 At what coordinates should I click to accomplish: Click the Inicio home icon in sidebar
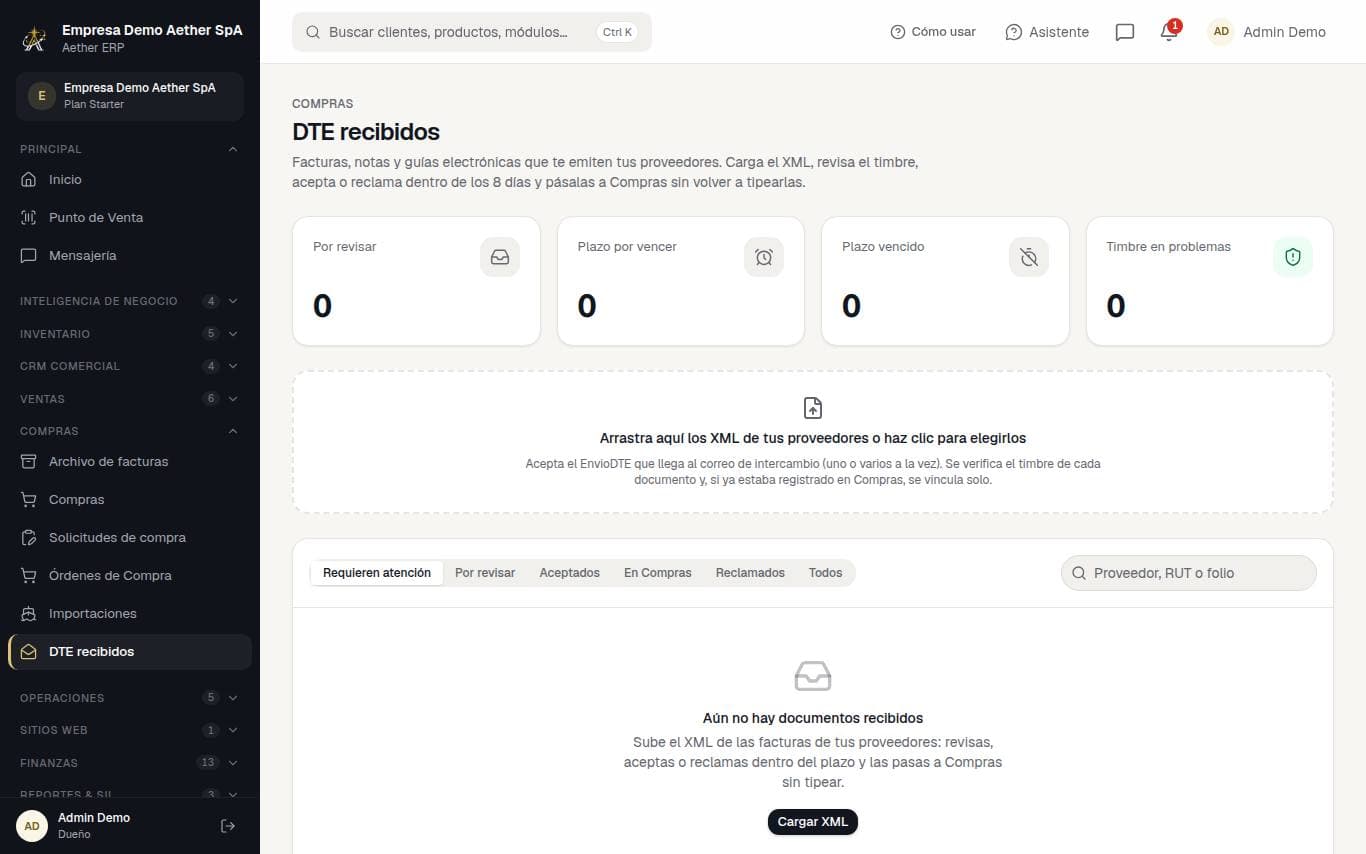tap(29, 180)
